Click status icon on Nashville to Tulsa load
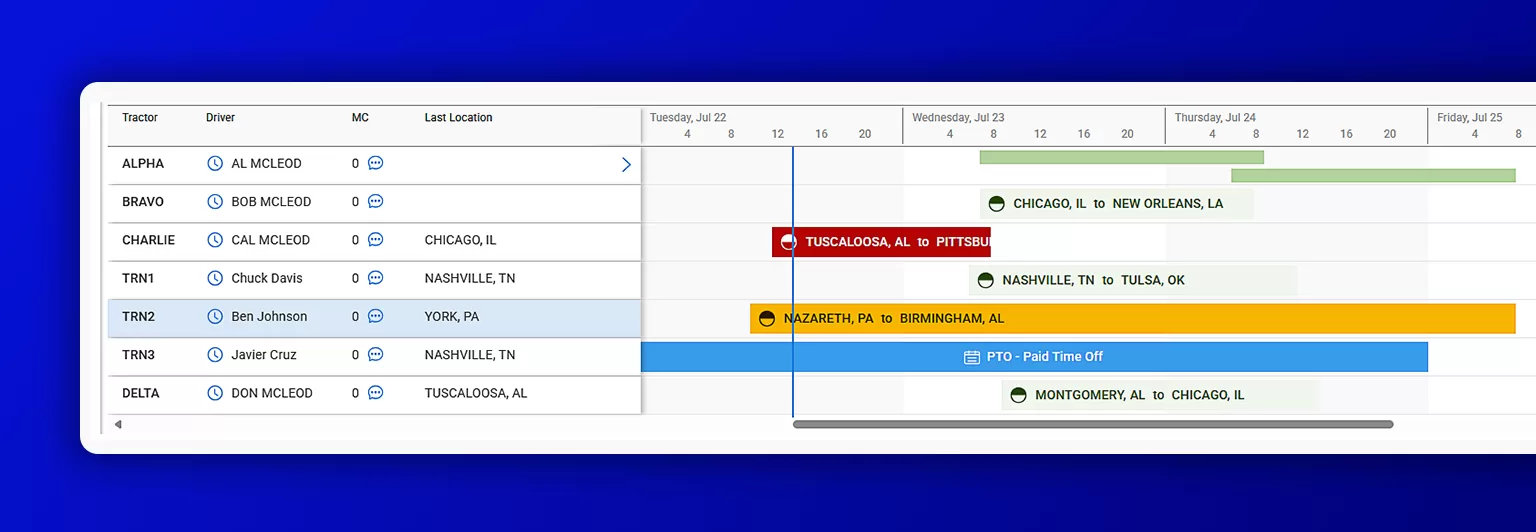Screen dimensions: 1536x532 point(985,281)
